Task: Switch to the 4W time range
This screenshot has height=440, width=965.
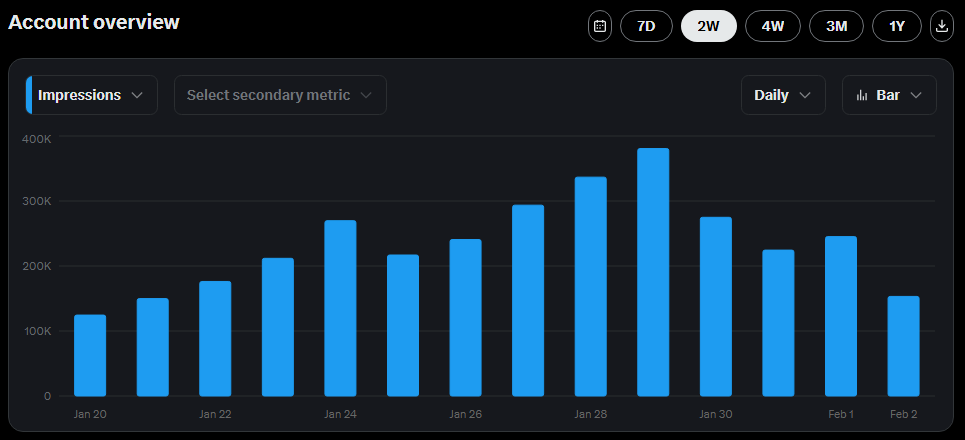Action: pos(772,26)
